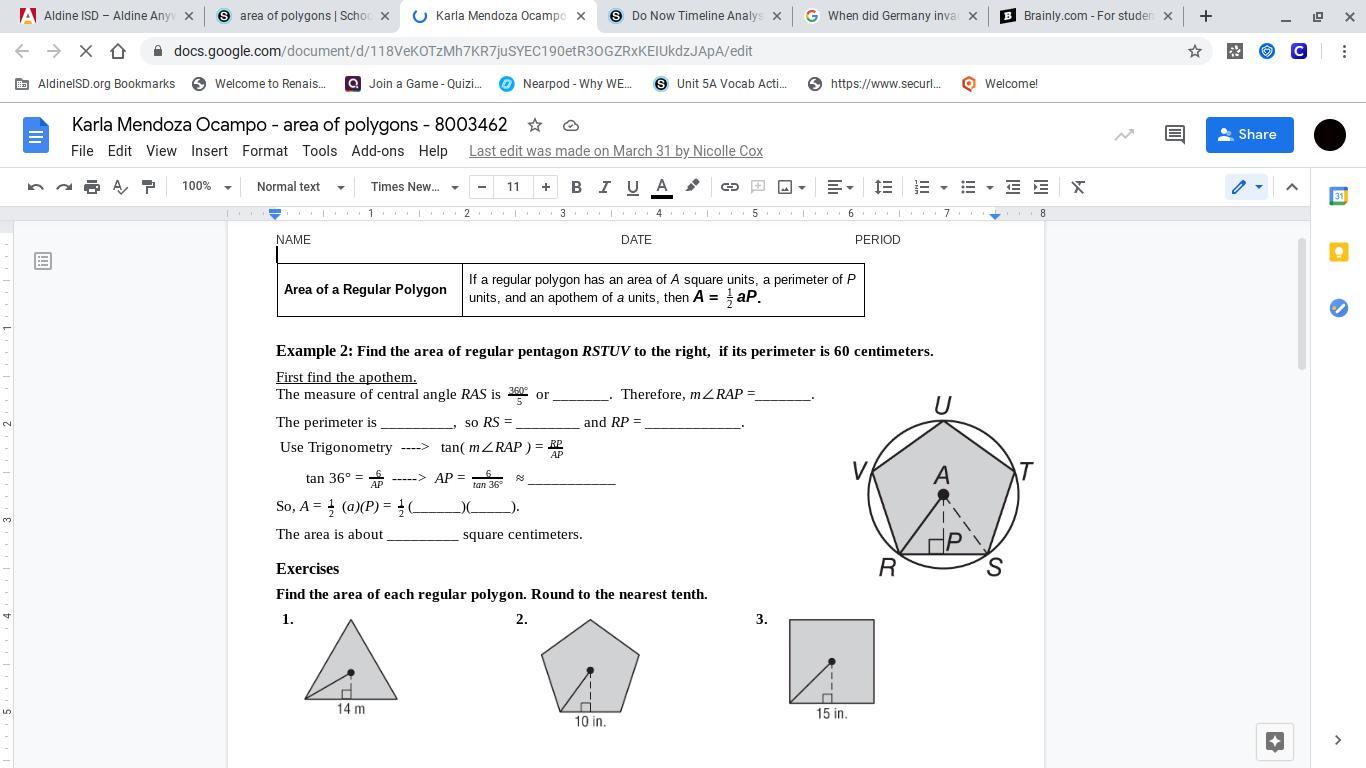Go to Docs home icon
This screenshot has height=768, width=1366.
click(x=36, y=135)
